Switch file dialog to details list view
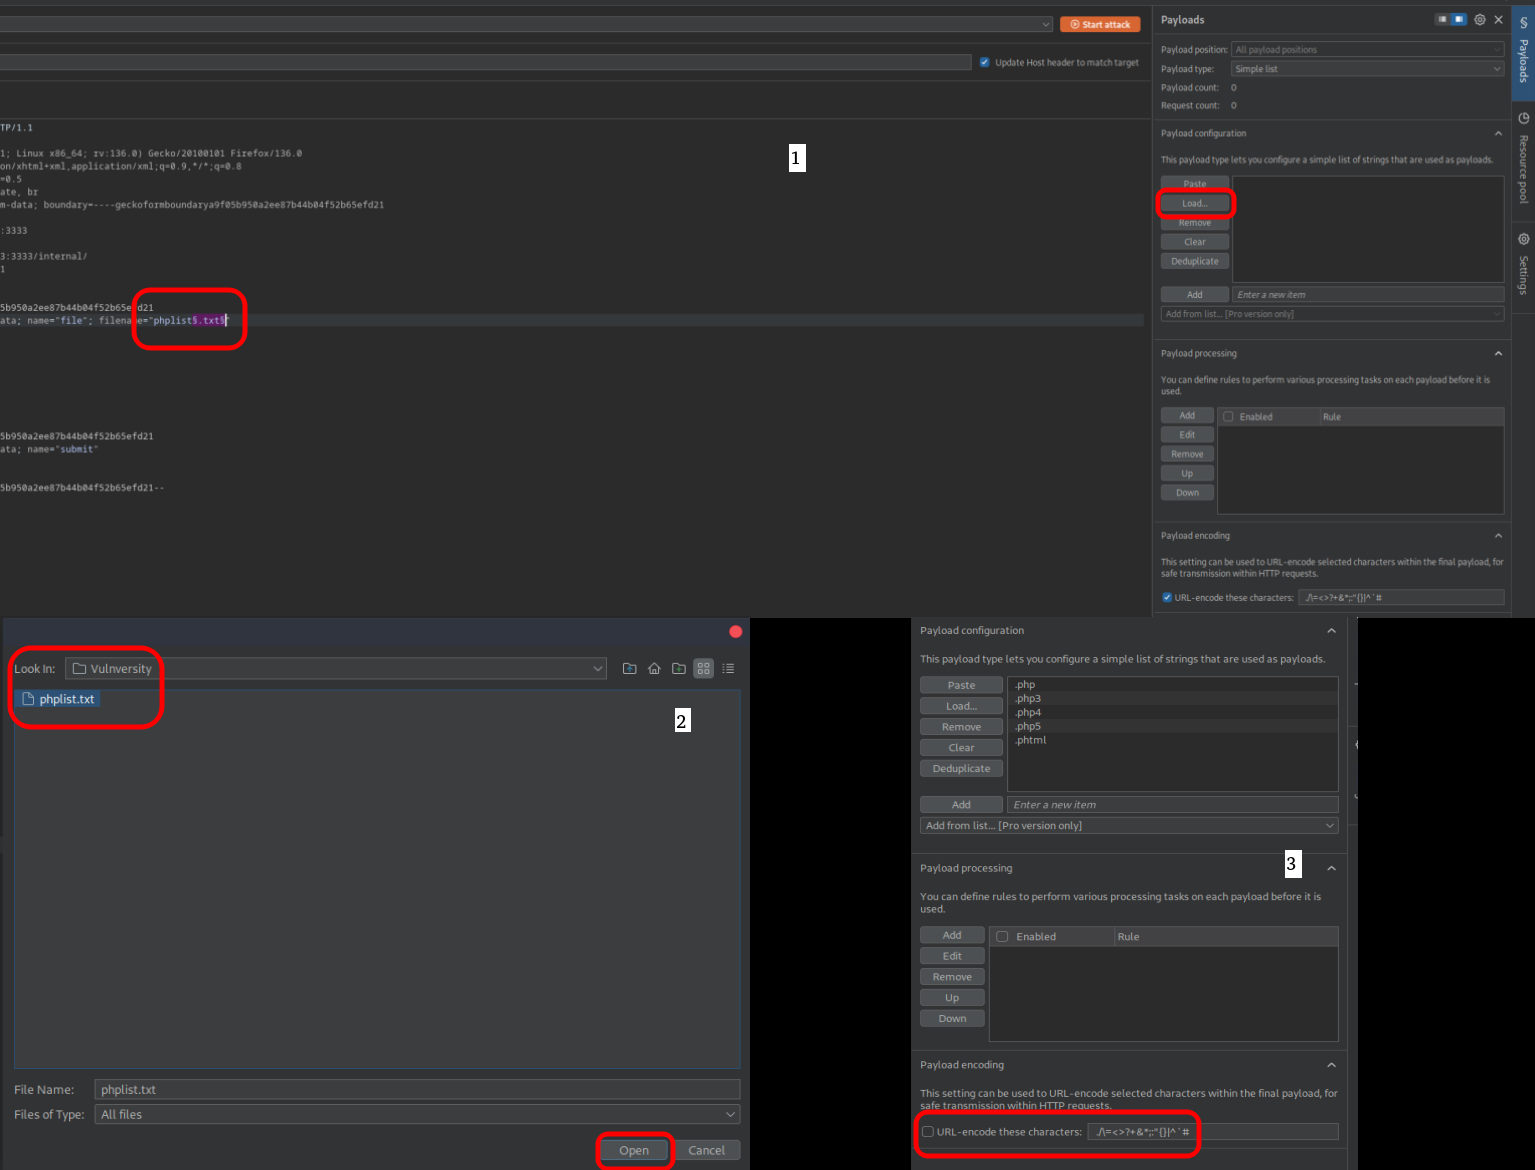This screenshot has width=1535, height=1170. [x=728, y=668]
